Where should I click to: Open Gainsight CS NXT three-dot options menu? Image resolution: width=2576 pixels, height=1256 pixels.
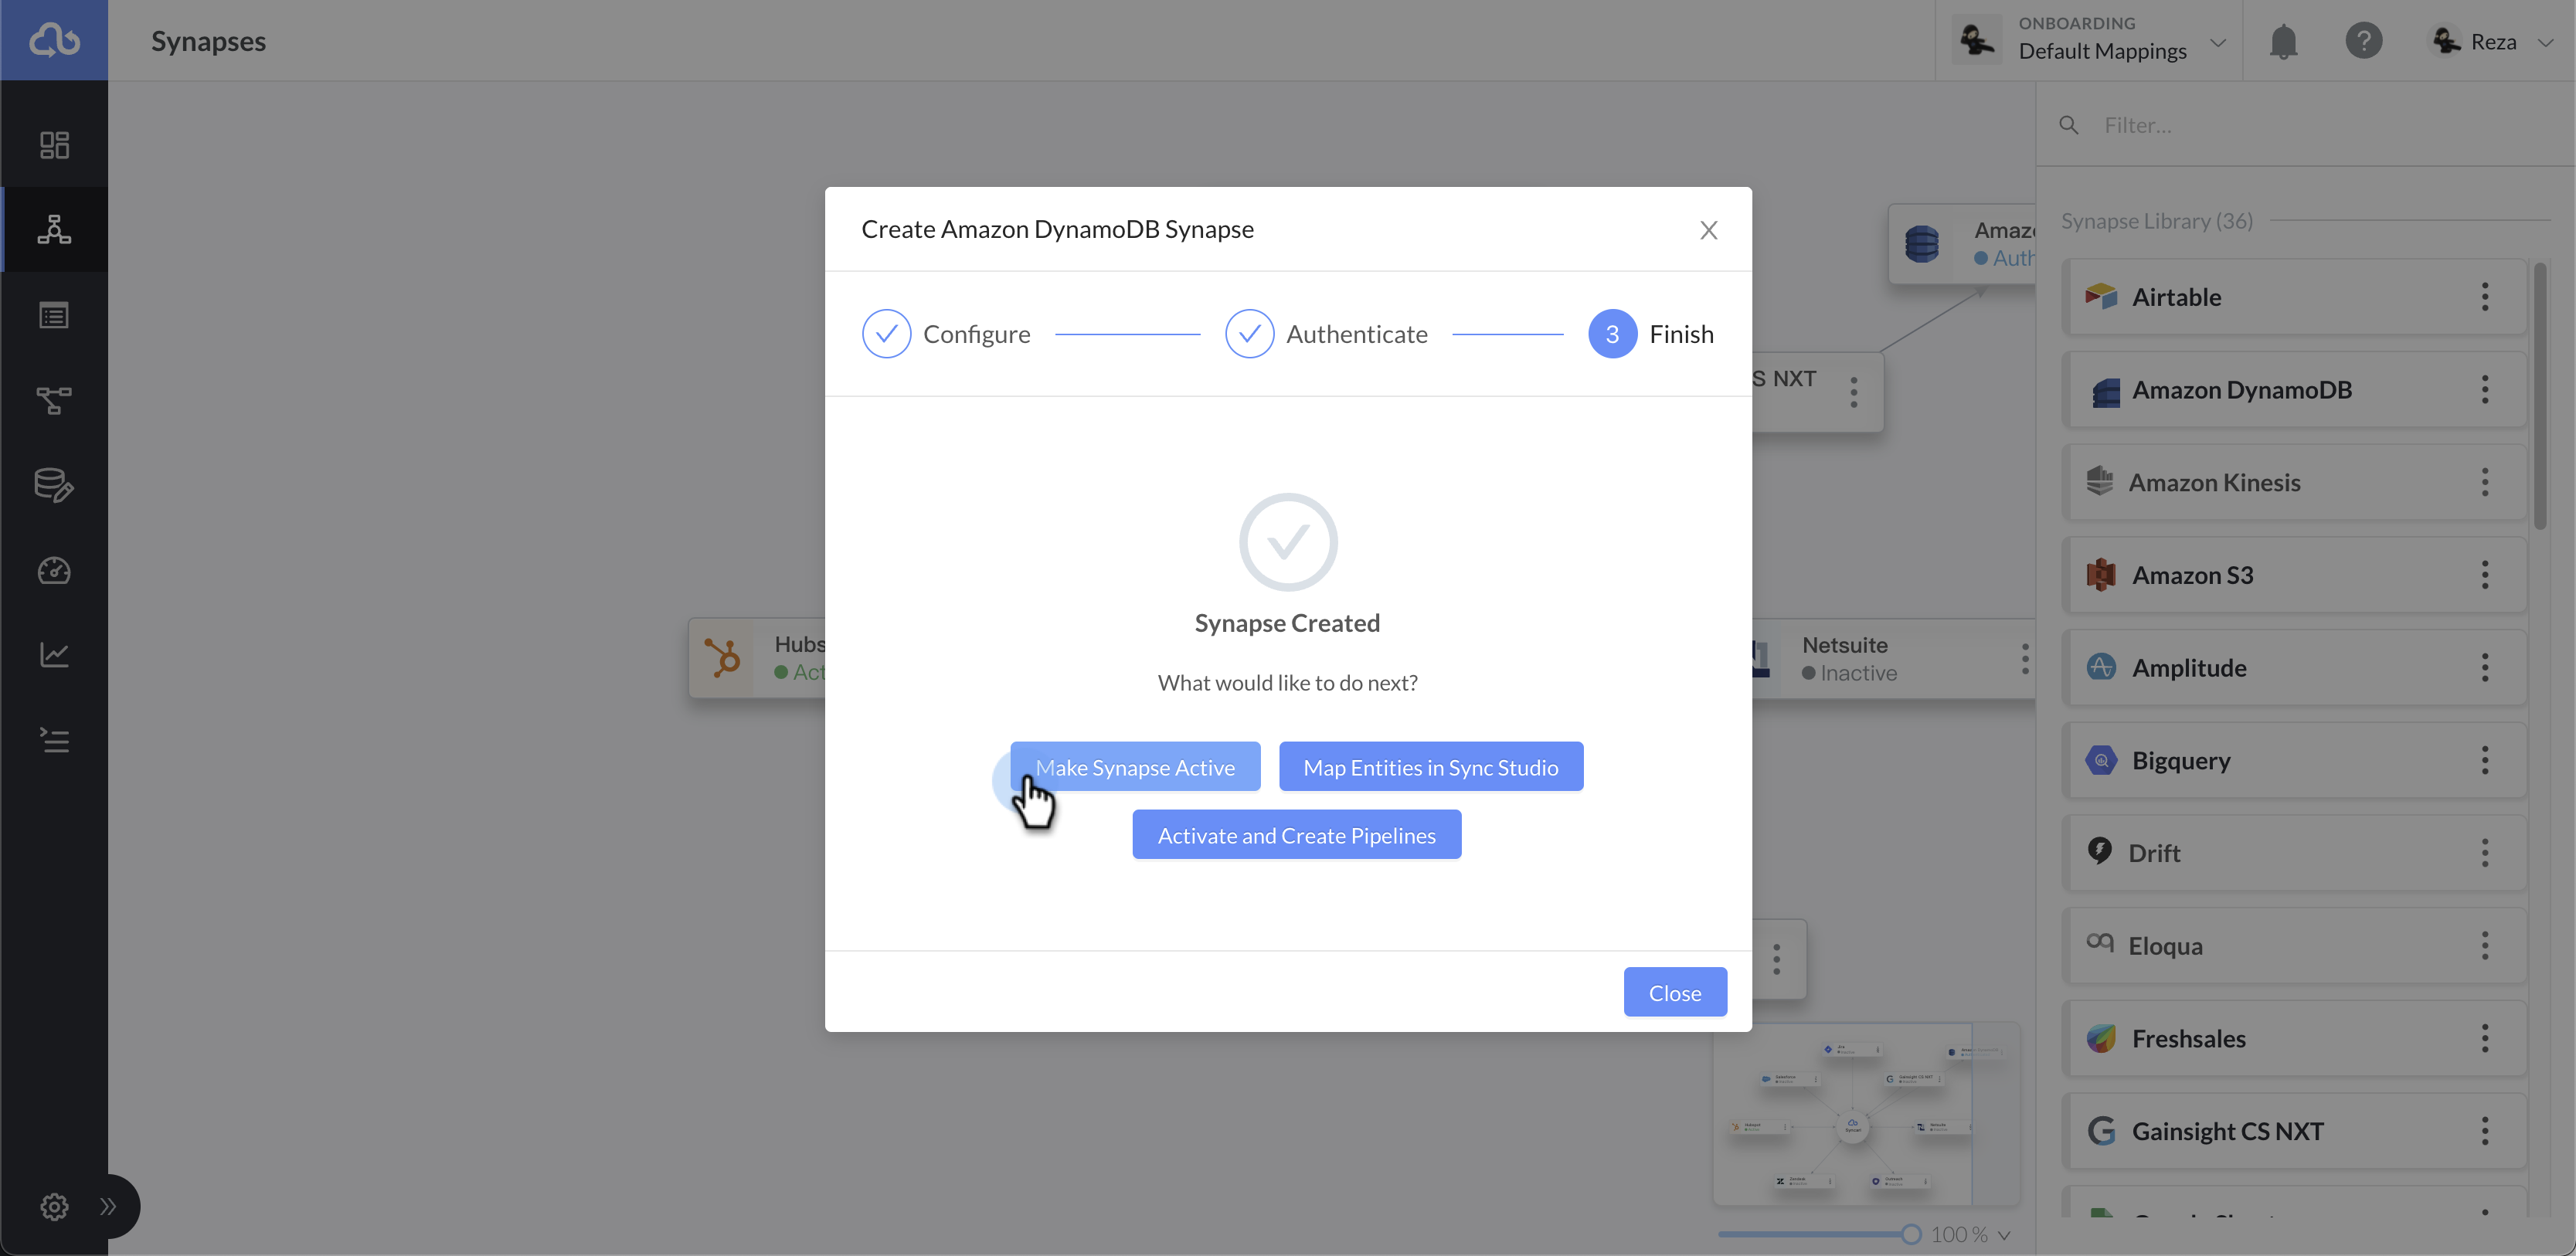tap(2485, 1131)
